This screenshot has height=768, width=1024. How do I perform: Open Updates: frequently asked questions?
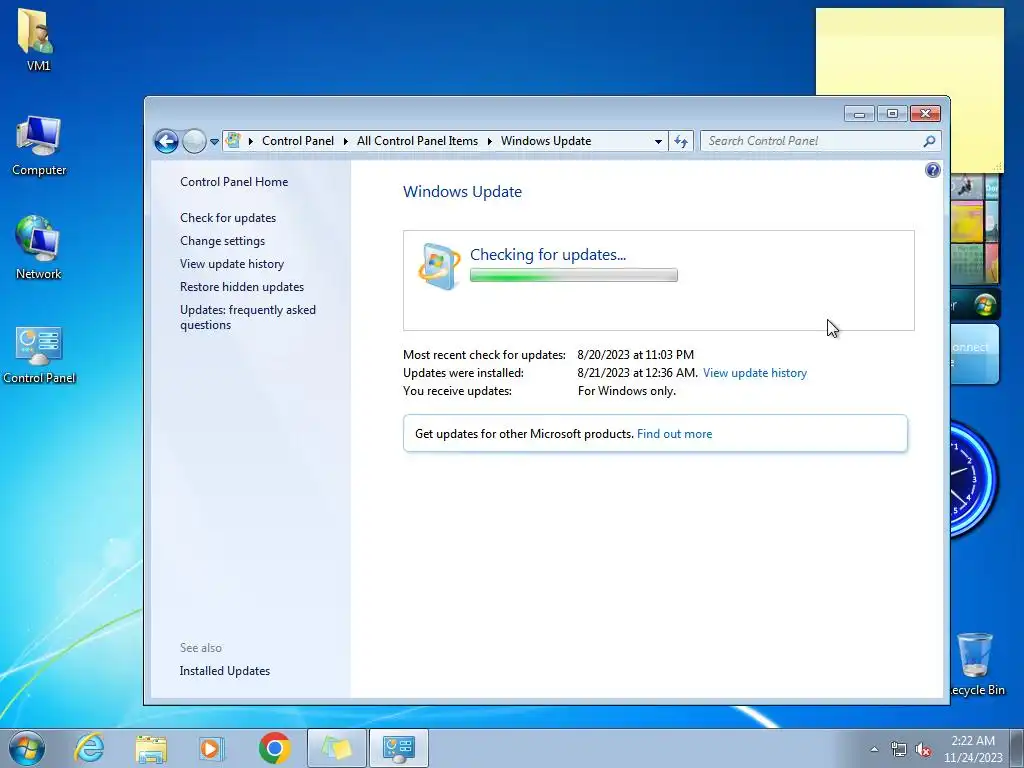pyautogui.click(x=248, y=317)
